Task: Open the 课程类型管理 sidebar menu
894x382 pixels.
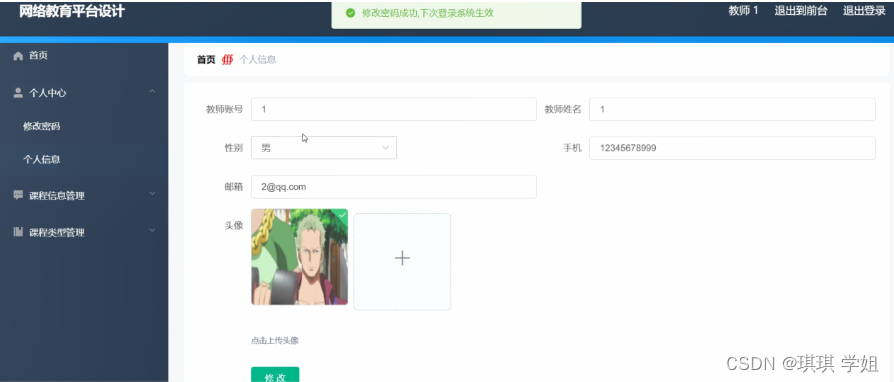Action: click(x=84, y=233)
